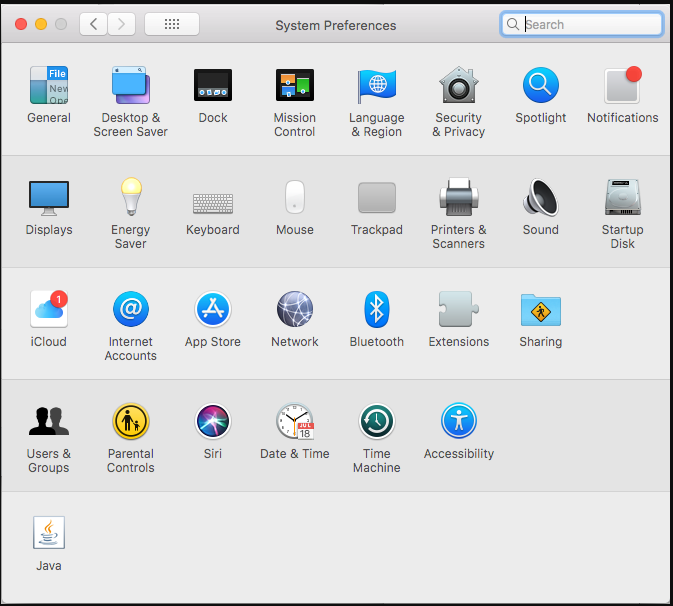The height and width of the screenshot is (606, 673).
Task: Open Printers & Scanners pane
Action: tap(458, 198)
